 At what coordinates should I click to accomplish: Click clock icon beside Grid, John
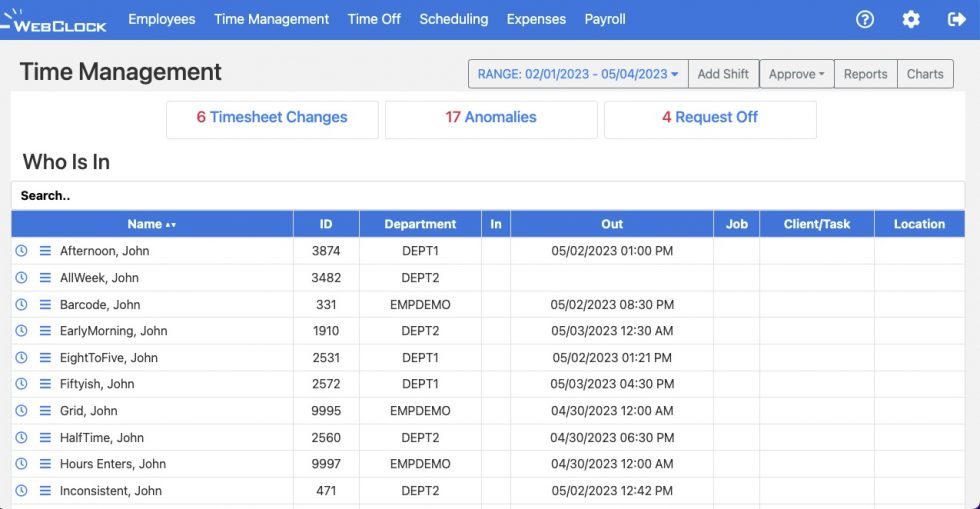pos(21,411)
